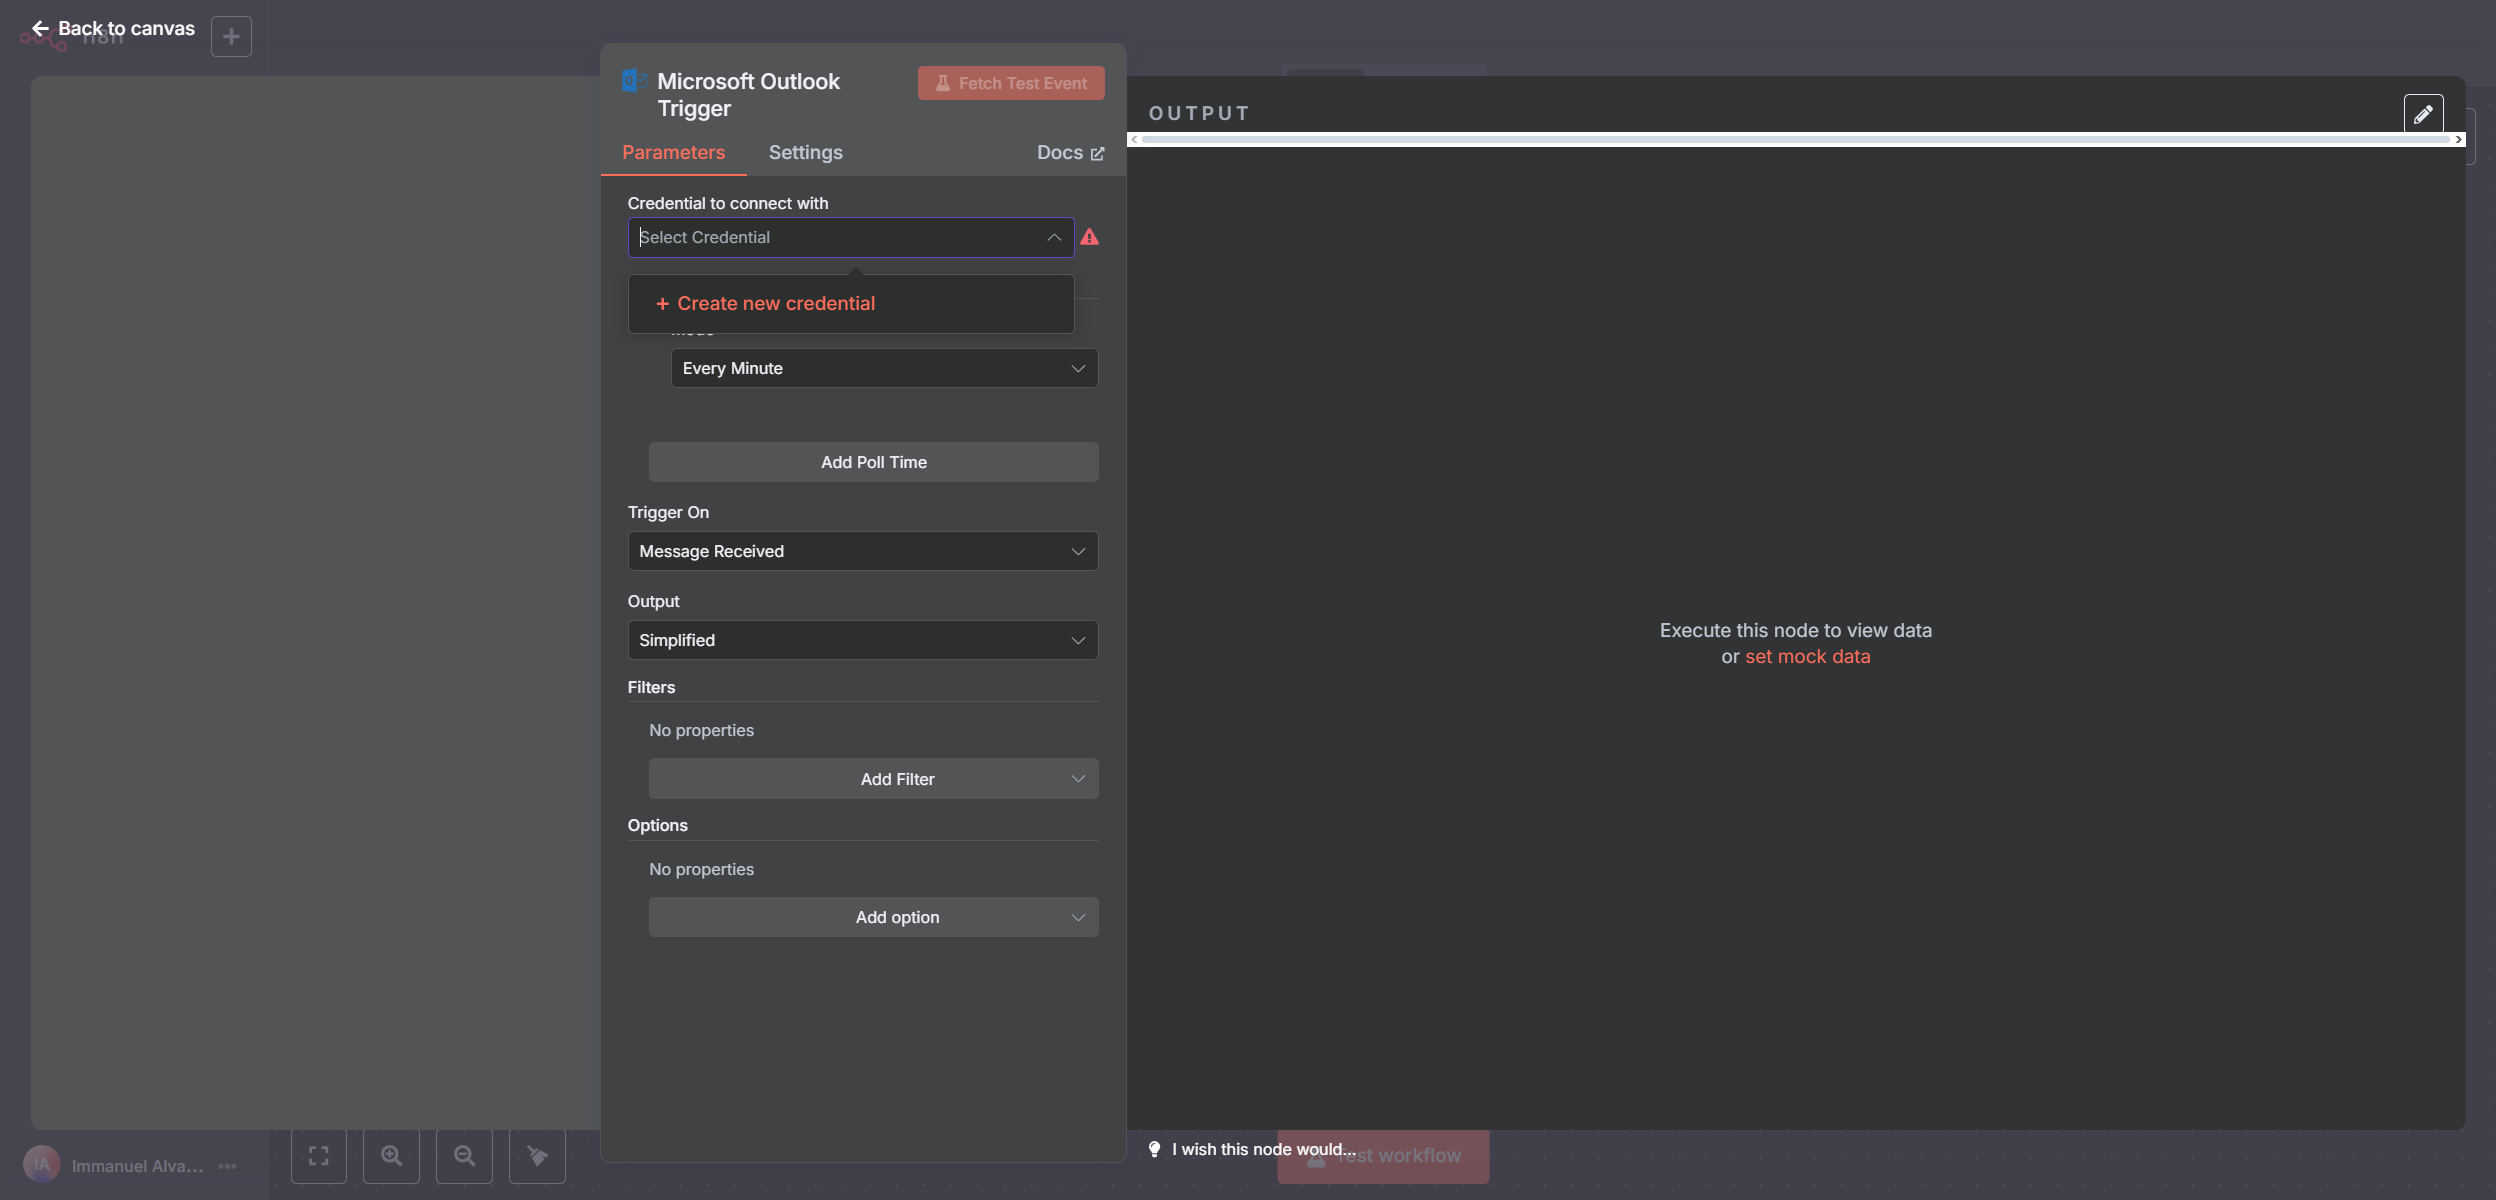Click the credential warning triangle icon
Screen dimensions: 2496x1200
click(x=1089, y=238)
